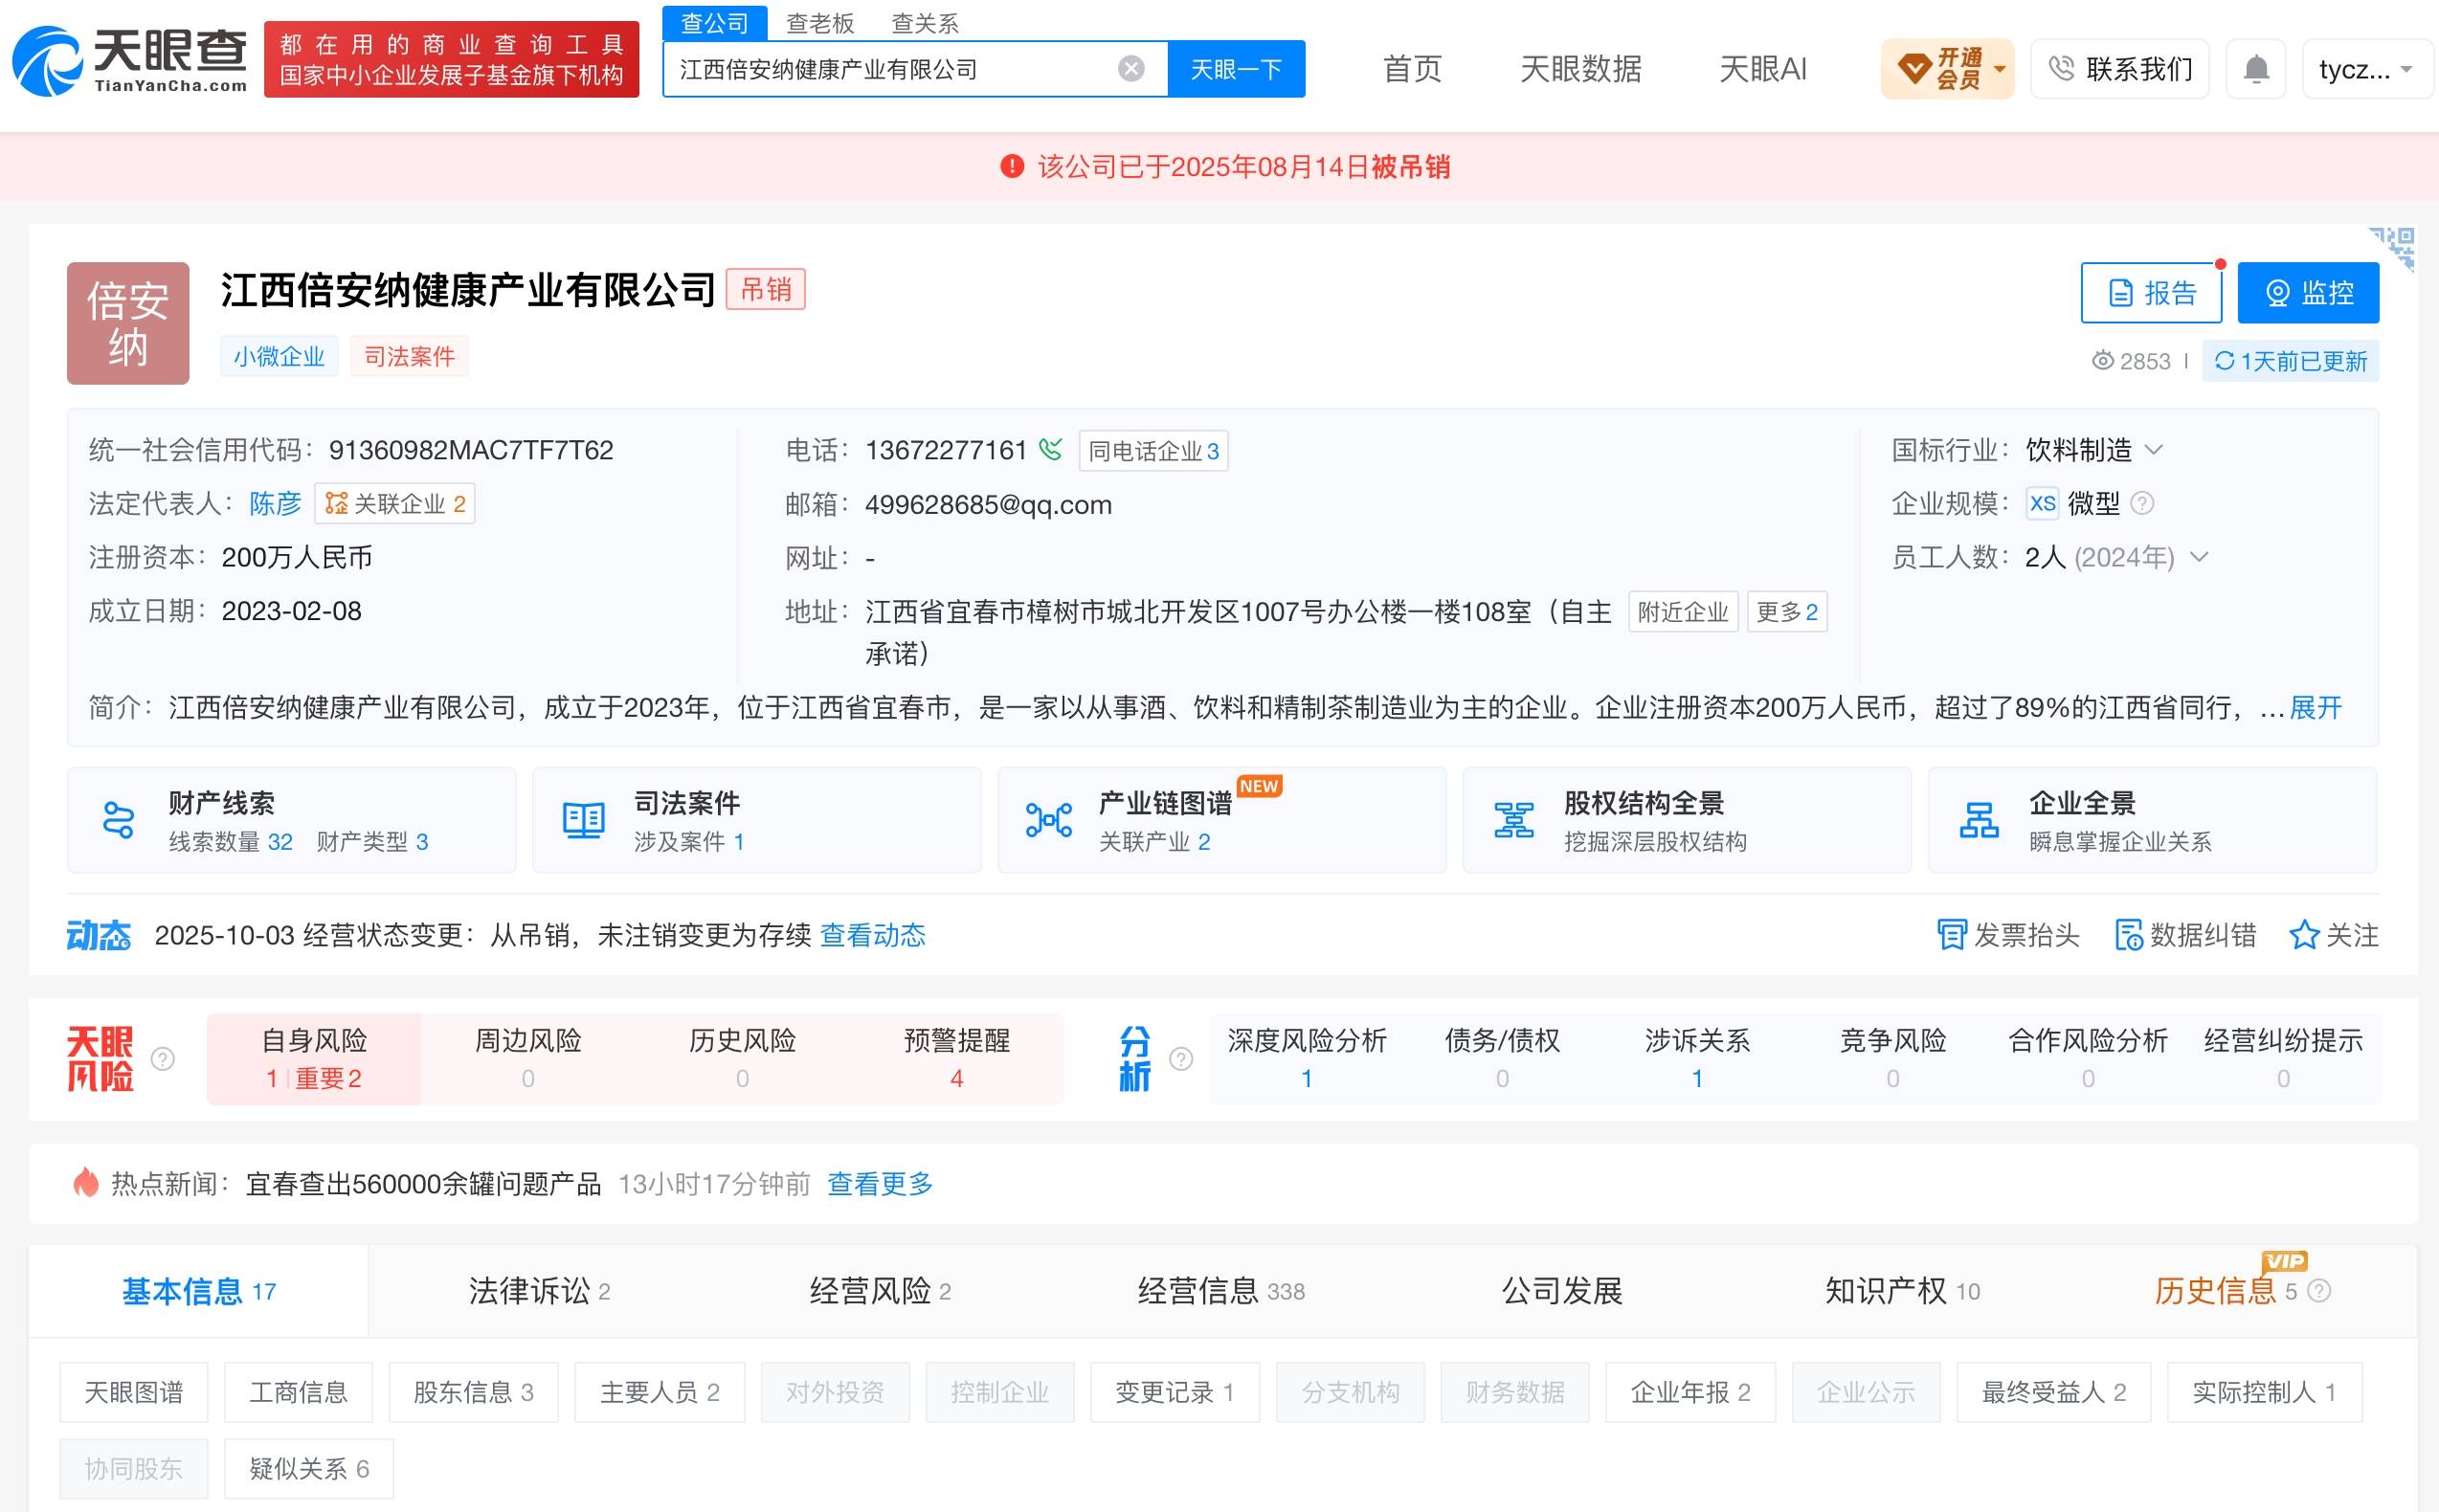Open 涉诉关系 analysis item
Screen dimensions: 2439x1512
1697,1059
